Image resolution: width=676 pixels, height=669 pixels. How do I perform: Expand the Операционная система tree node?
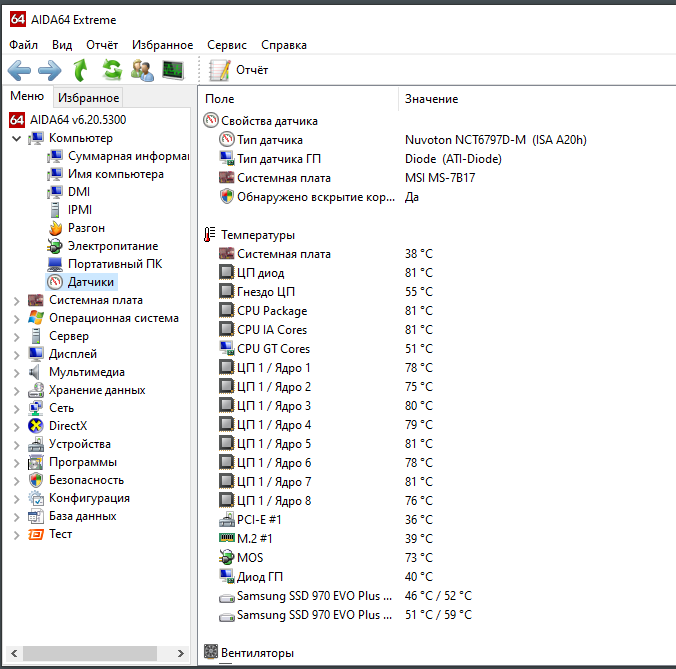tap(16, 319)
